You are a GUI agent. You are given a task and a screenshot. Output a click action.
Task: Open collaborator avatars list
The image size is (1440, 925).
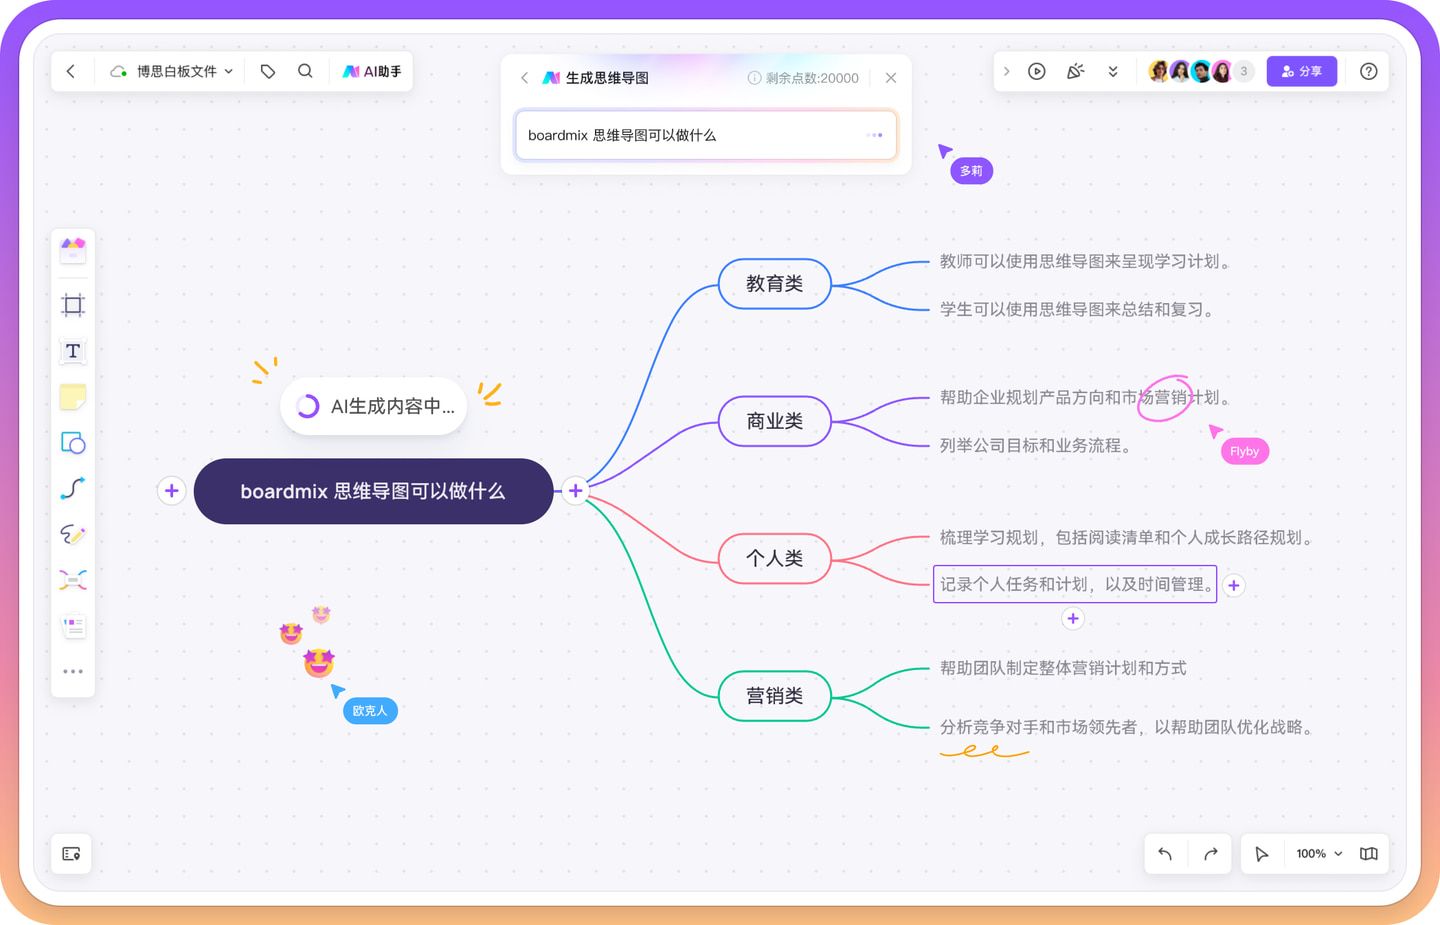click(x=1200, y=71)
